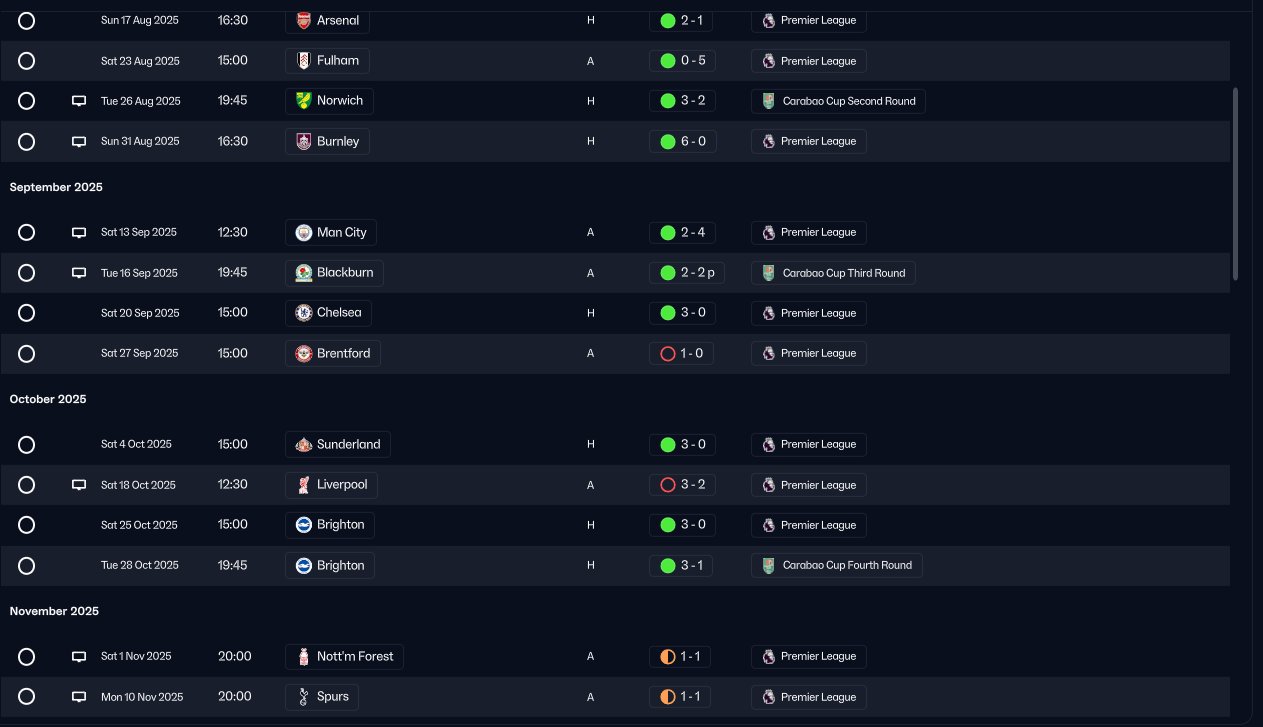Click the Premier League logo on the Chelsea row
Image resolution: width=1263 pixels, height=727 pixels.
(768, 313)
